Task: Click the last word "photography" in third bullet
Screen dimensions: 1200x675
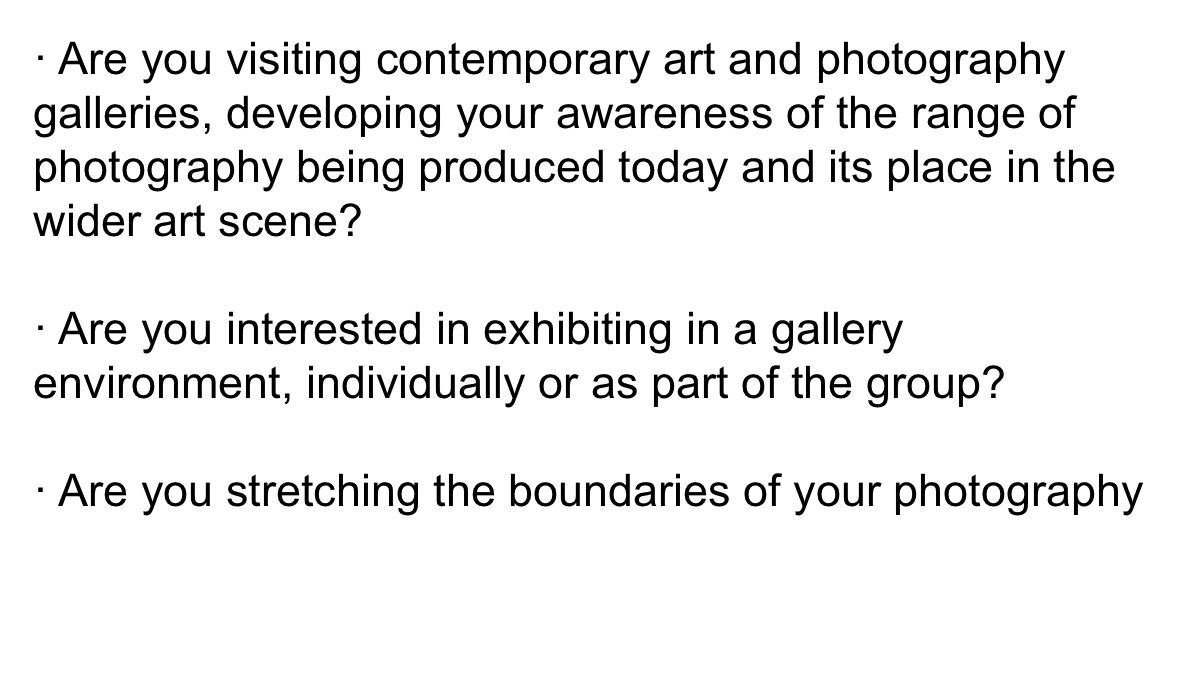Action: [x=1019, y=492]
